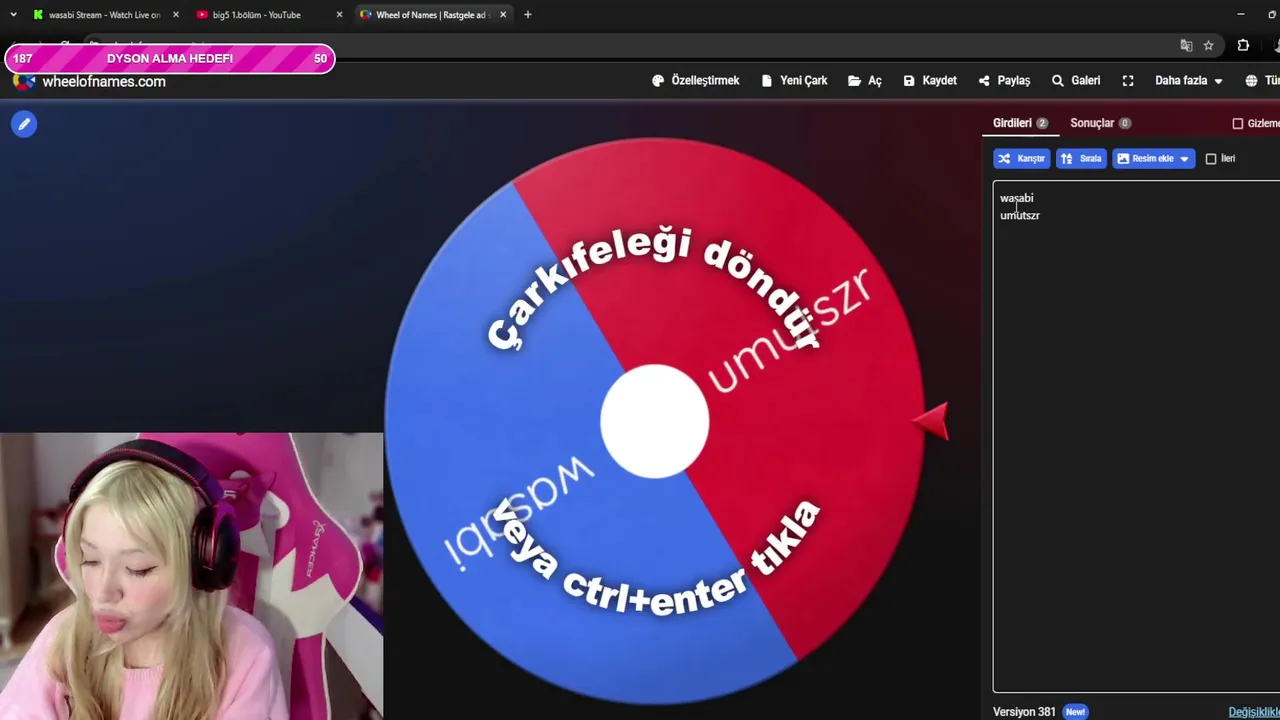Click the Kaydet floppy disk icon
The width and height of the screenshot is (1280, 720).
pos(909,81)
